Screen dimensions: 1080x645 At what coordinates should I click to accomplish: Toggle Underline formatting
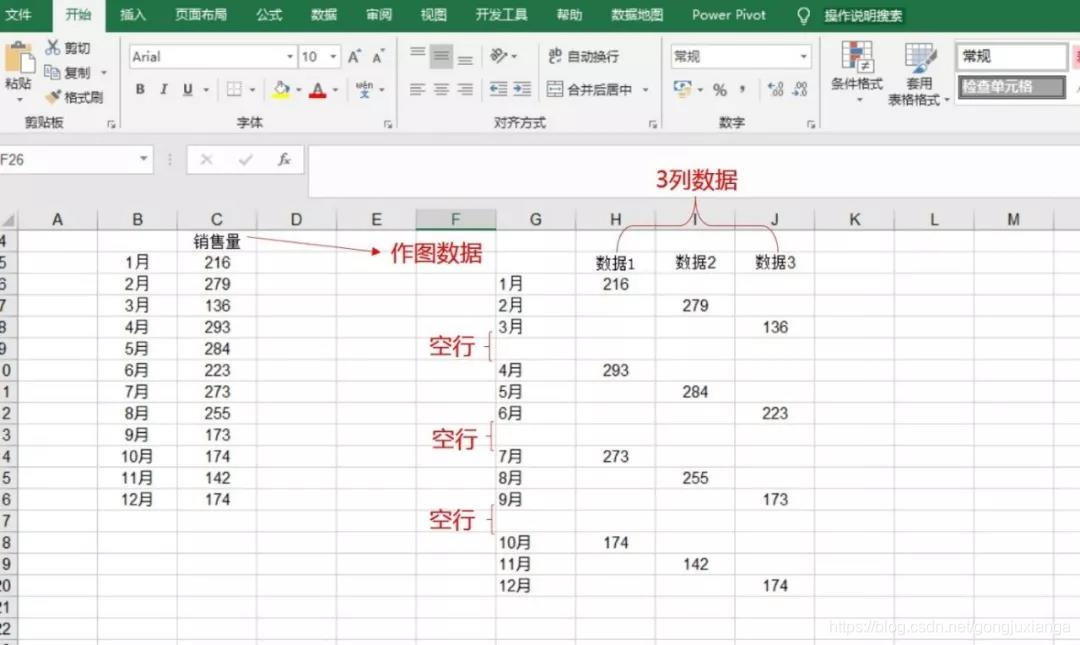187,90
